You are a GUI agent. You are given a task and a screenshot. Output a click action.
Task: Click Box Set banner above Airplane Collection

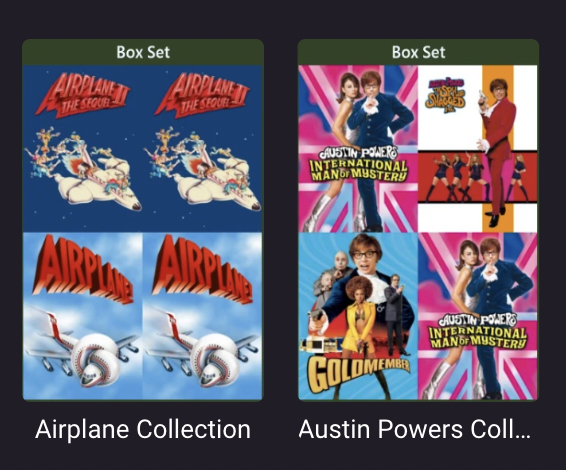pos(143,52)
